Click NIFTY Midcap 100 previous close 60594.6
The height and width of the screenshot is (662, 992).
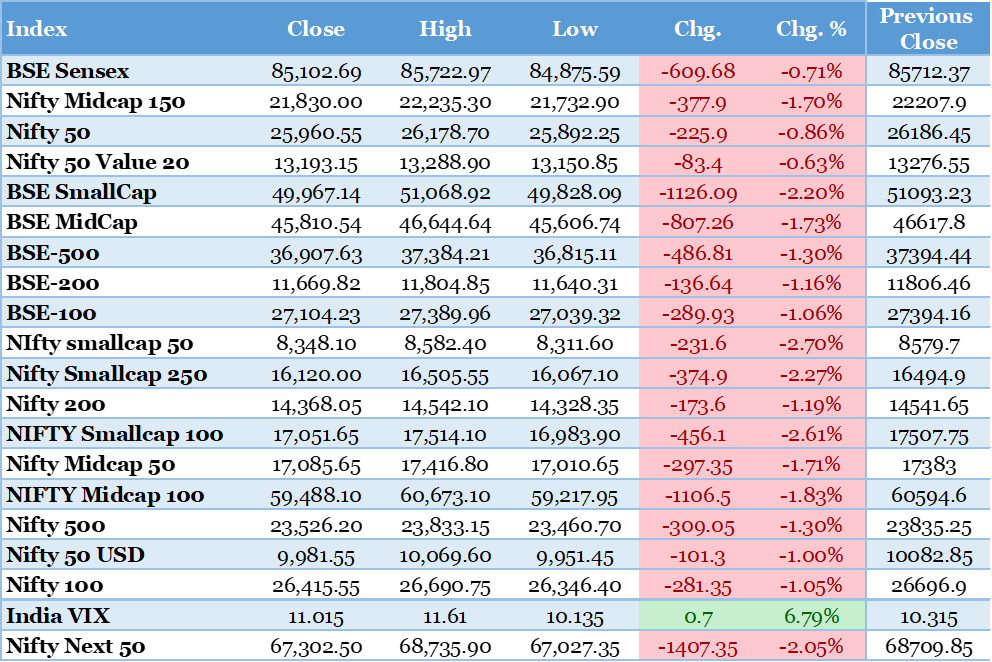[x=928, y=496]
